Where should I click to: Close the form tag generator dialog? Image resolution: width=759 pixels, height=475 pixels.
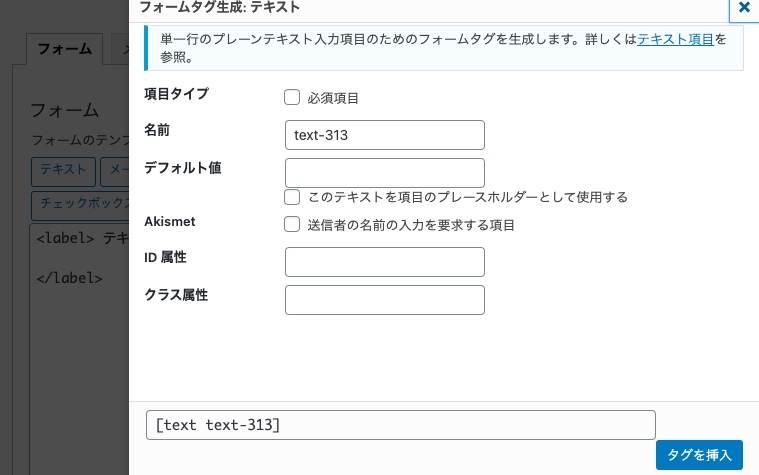tap(743, 8)
